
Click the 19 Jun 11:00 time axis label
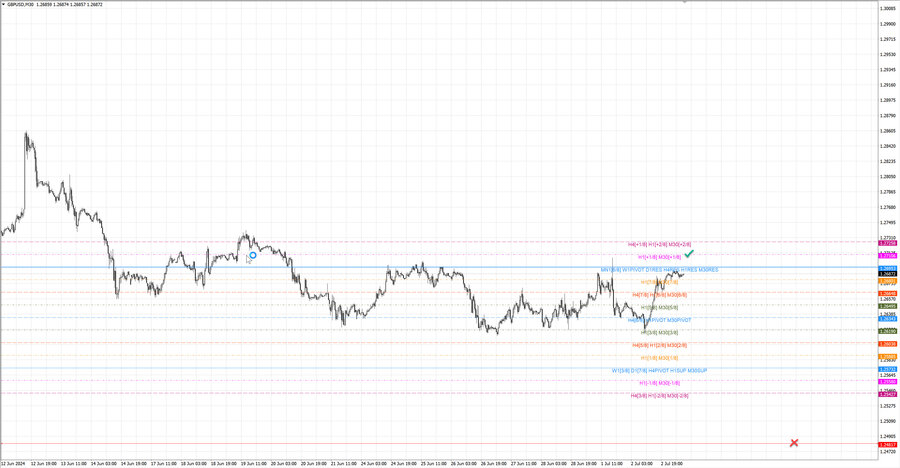(x=254, y=463)
